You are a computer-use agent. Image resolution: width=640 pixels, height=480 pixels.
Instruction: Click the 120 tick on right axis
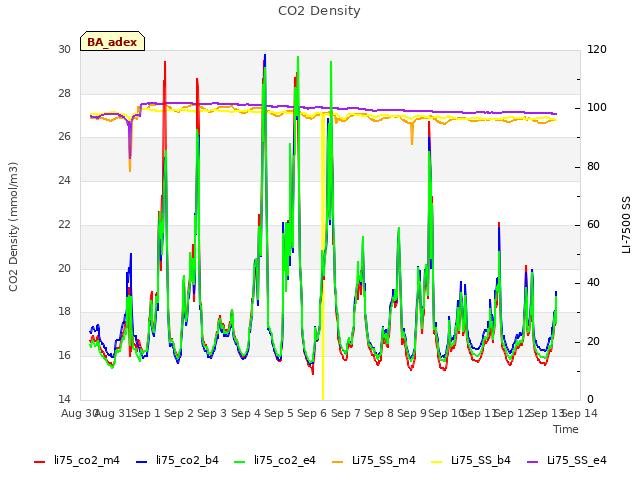(597, 50)
